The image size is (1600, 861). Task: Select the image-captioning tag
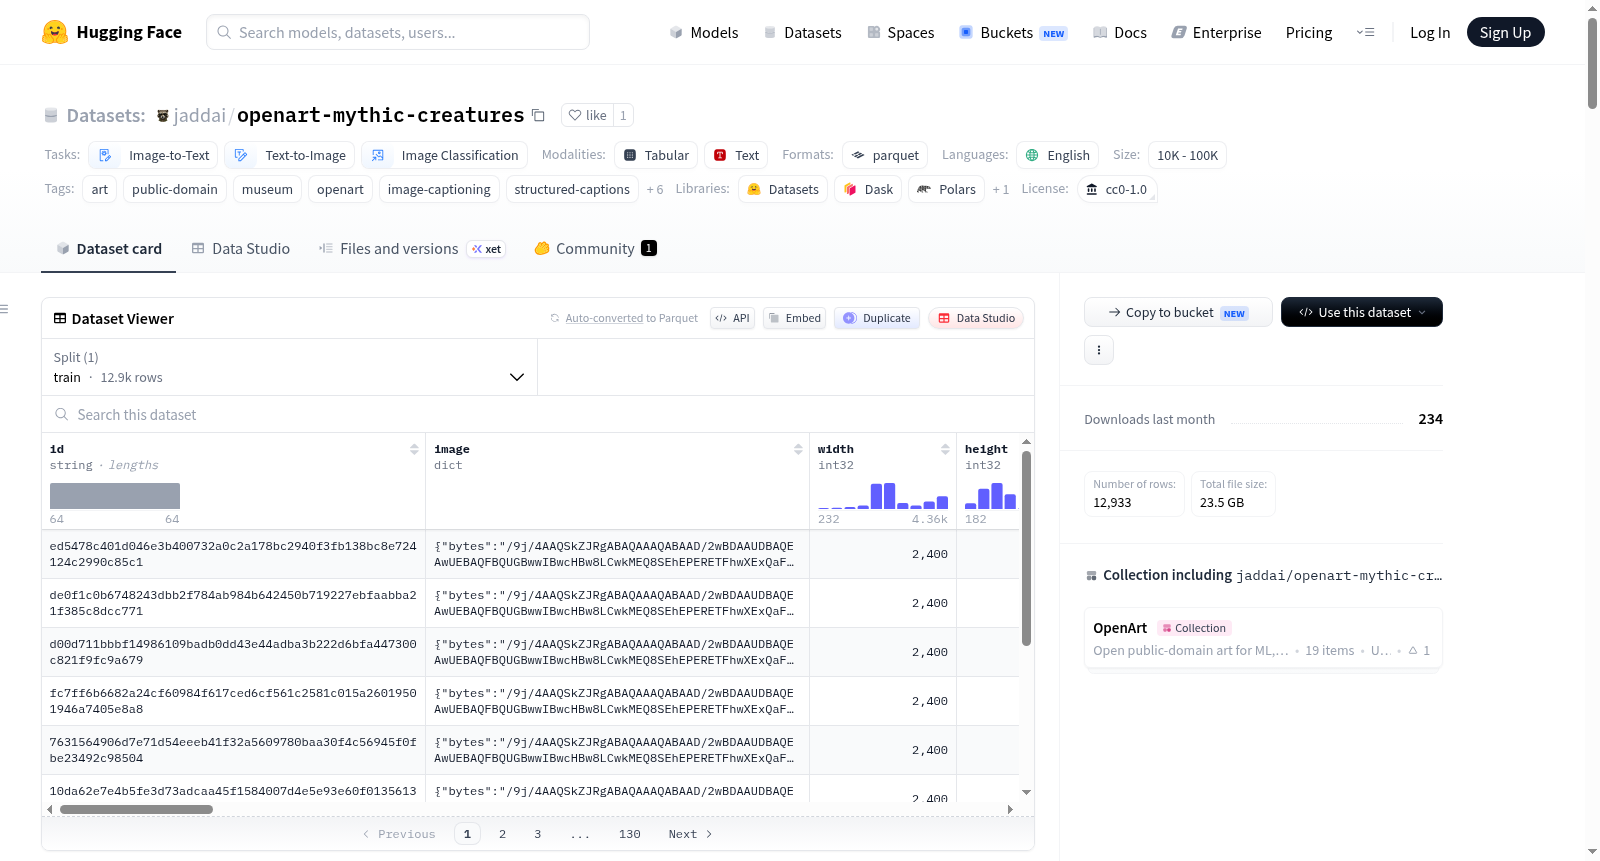(439, 189)
